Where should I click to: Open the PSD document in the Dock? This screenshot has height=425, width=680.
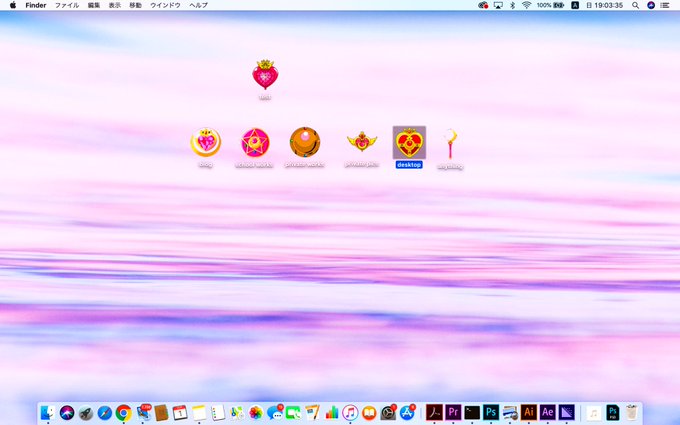(613, 412)
